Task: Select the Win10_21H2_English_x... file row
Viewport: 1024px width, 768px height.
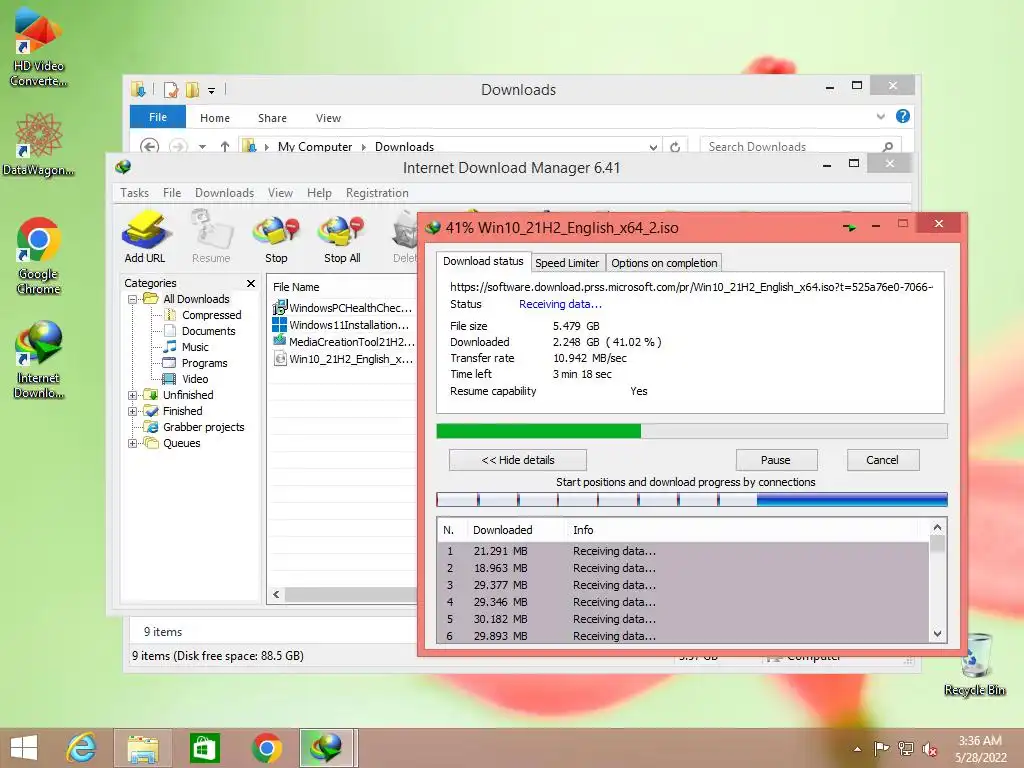Action: click(344, 359)
